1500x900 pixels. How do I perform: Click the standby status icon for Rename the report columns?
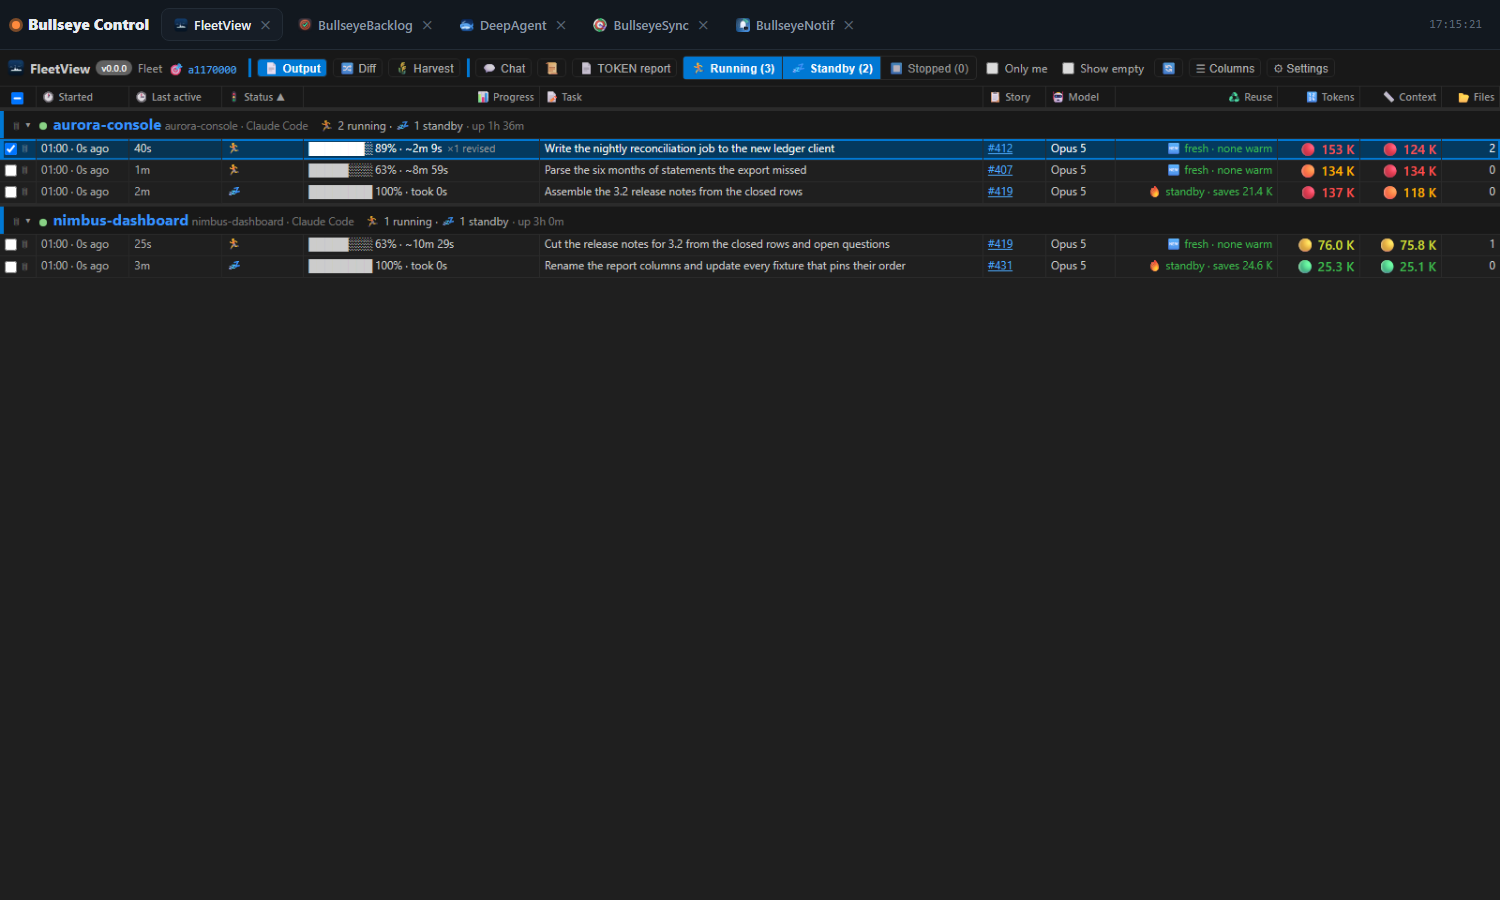[x=234, y=266]
